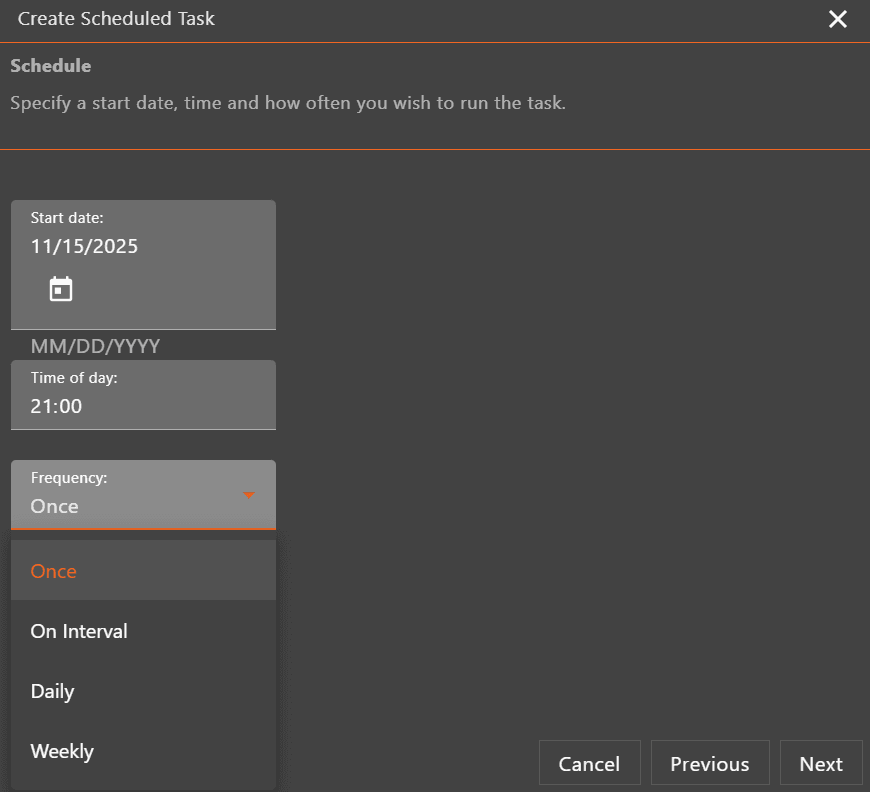
Task: Open the calendar date picker icon
Action: coord(61,290)
